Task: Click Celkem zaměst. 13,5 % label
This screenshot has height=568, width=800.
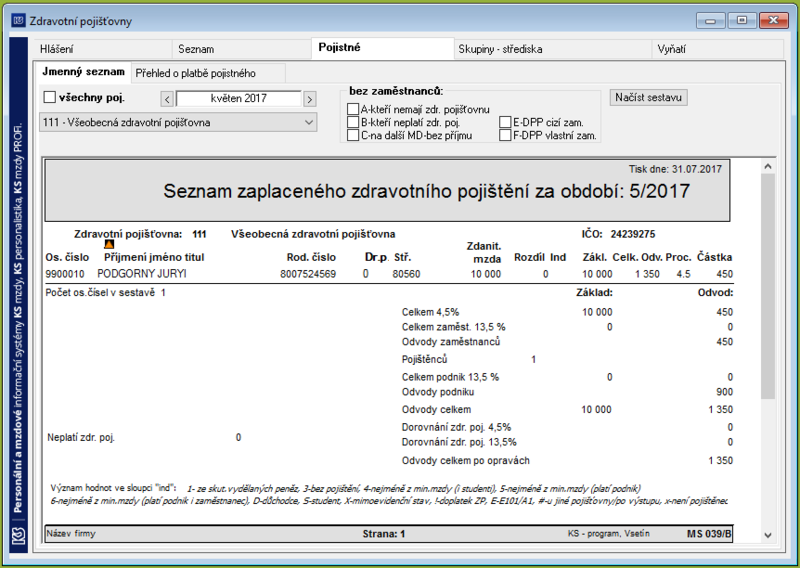Action: tap(454, 327)
